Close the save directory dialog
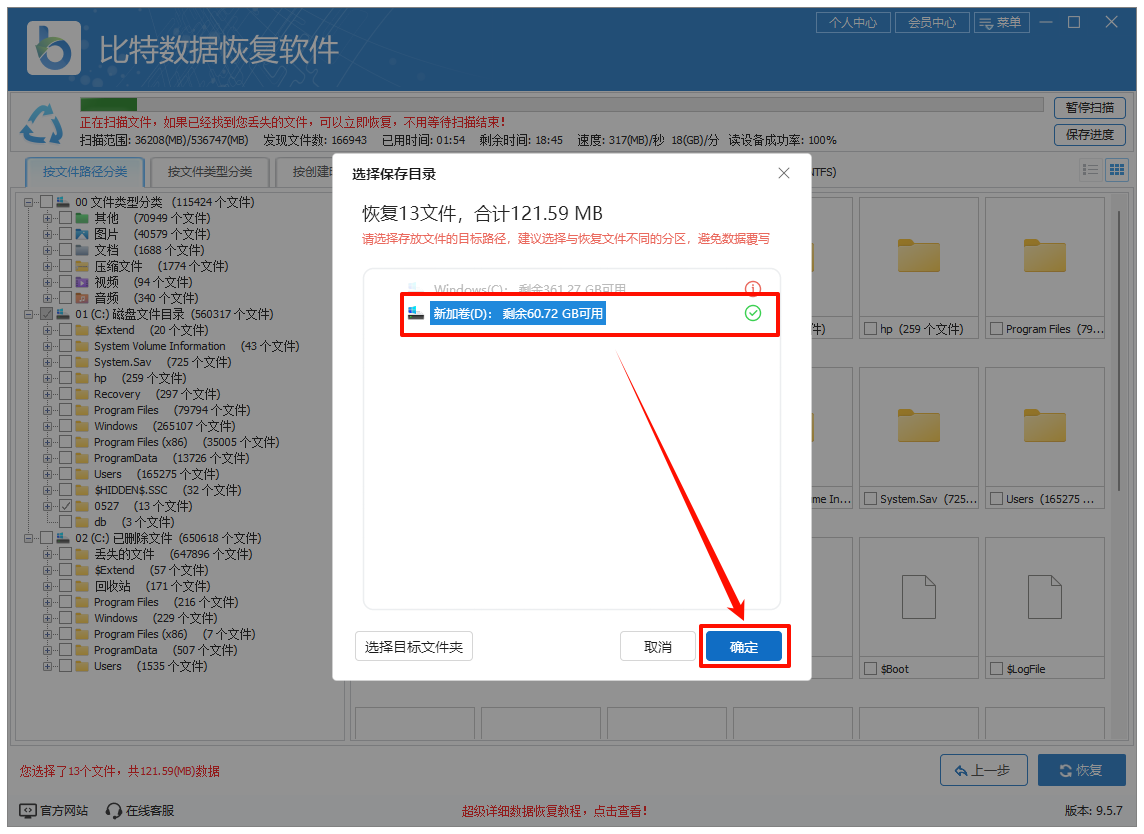This screenshot has height=834, width=1144. point(784,173)
